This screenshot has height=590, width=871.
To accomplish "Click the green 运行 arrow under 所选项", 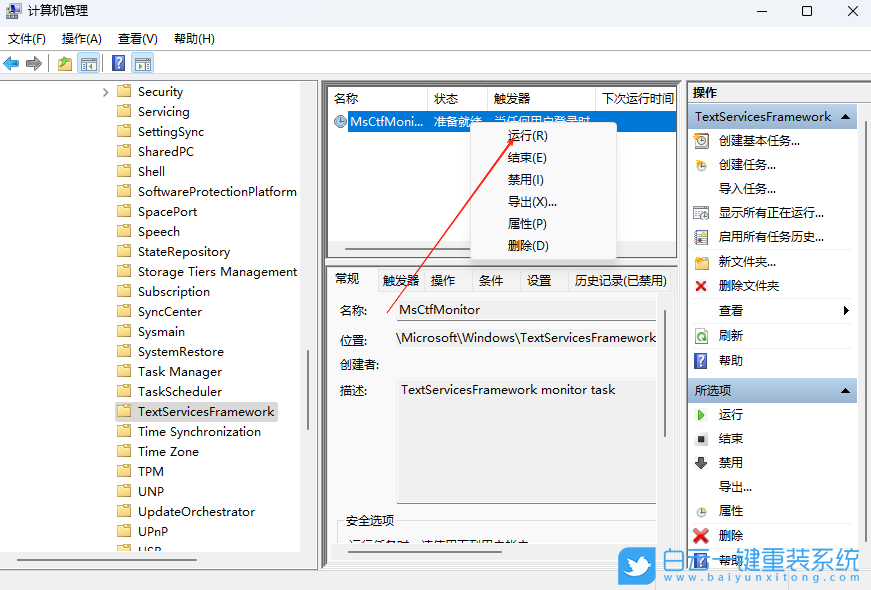I will (703, 414).
